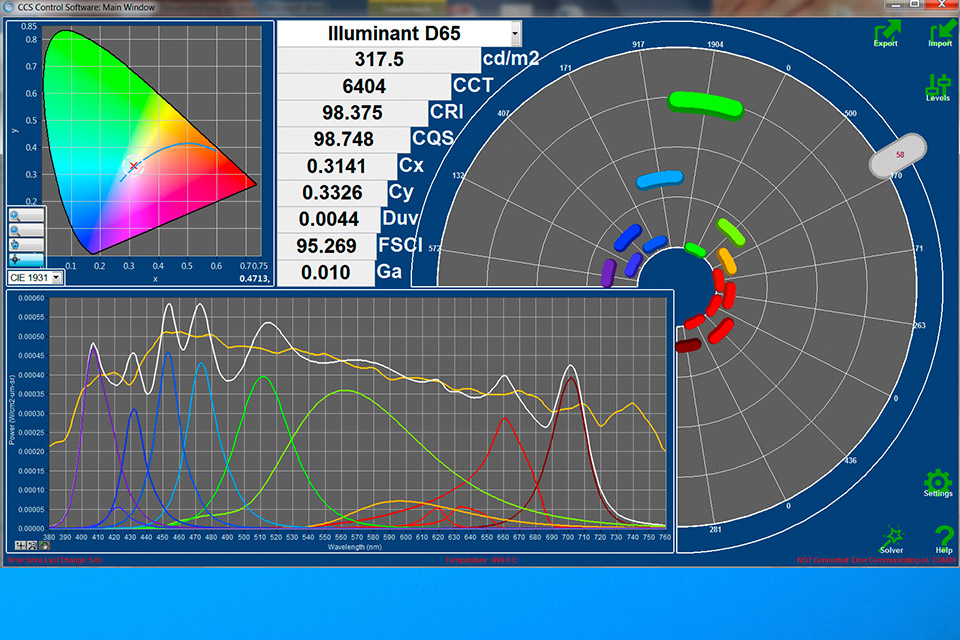Viewport: 960px width, 640px height.
Task: Click the red cross marker on the CIE diagram
Action: pyautogui.click(x=133, y=166)
